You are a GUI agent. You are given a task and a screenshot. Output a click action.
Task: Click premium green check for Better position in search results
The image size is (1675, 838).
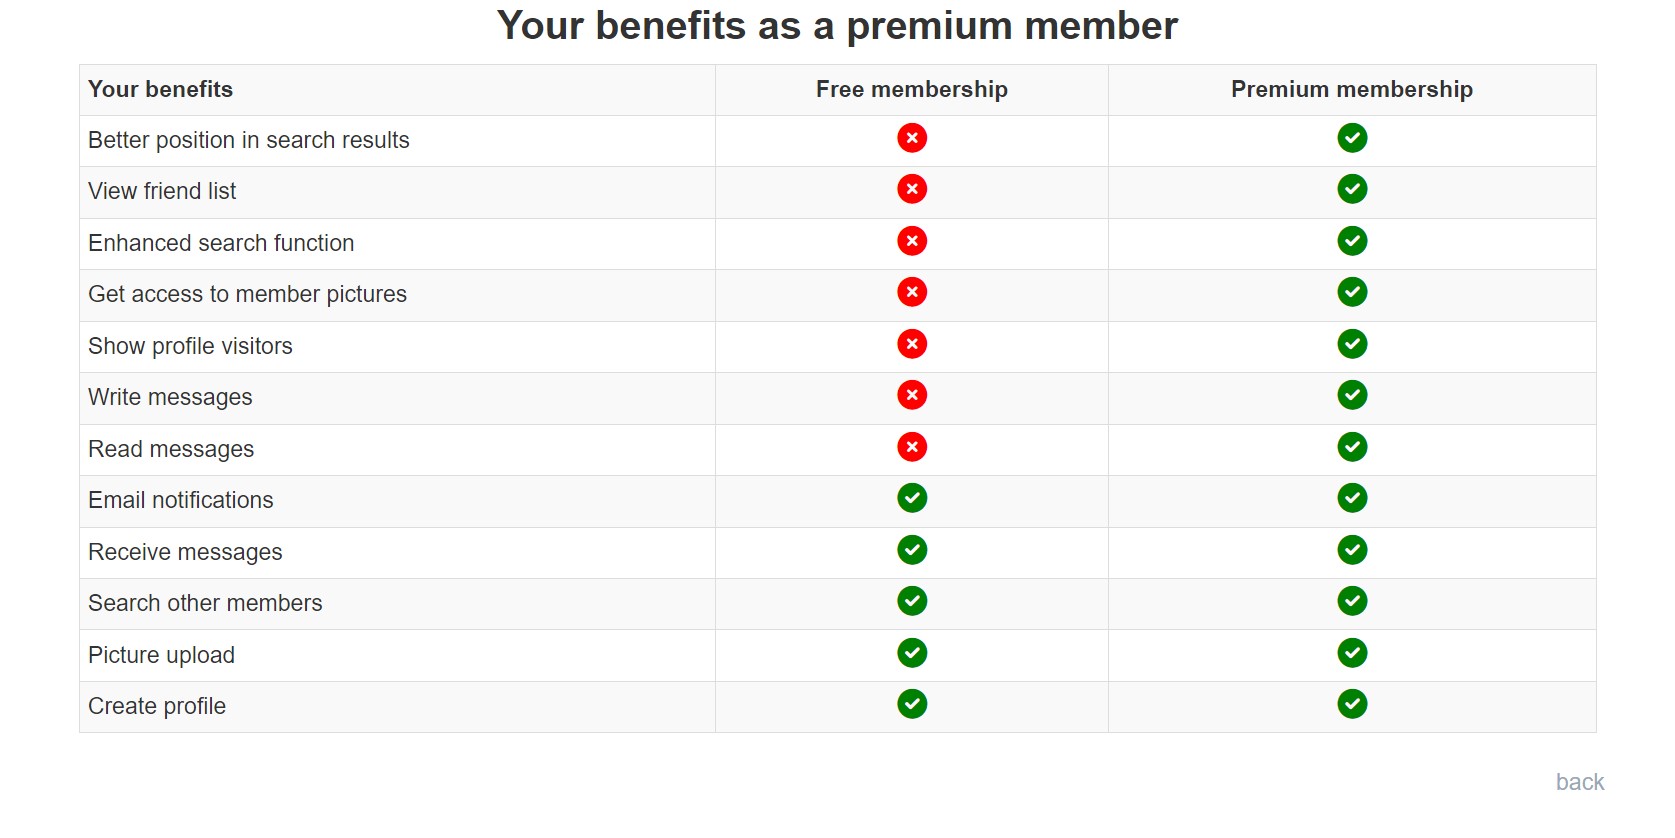click(x=1352, y=138)
